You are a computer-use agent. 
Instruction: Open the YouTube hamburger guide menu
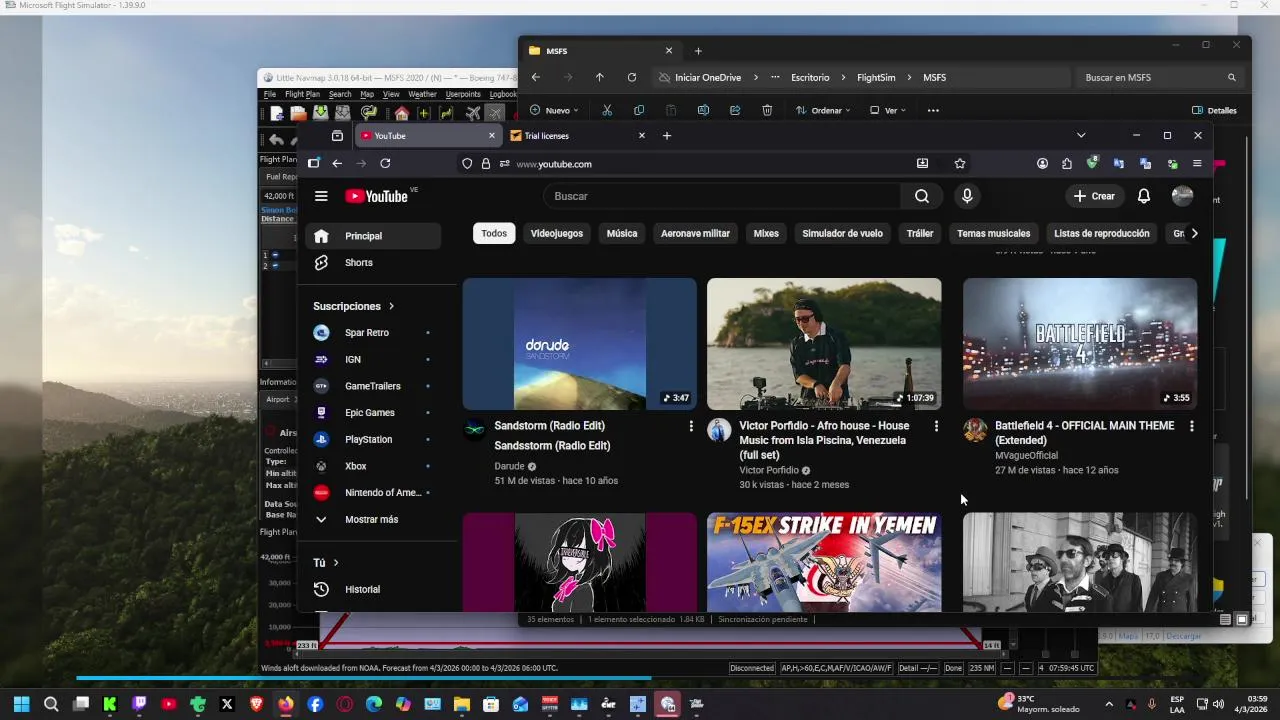321,196
